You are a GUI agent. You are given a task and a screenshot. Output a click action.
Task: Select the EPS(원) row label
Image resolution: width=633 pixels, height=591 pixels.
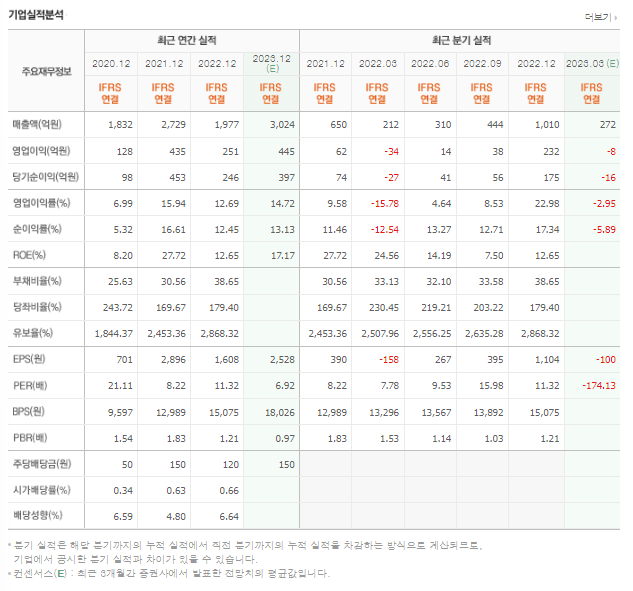29,359
